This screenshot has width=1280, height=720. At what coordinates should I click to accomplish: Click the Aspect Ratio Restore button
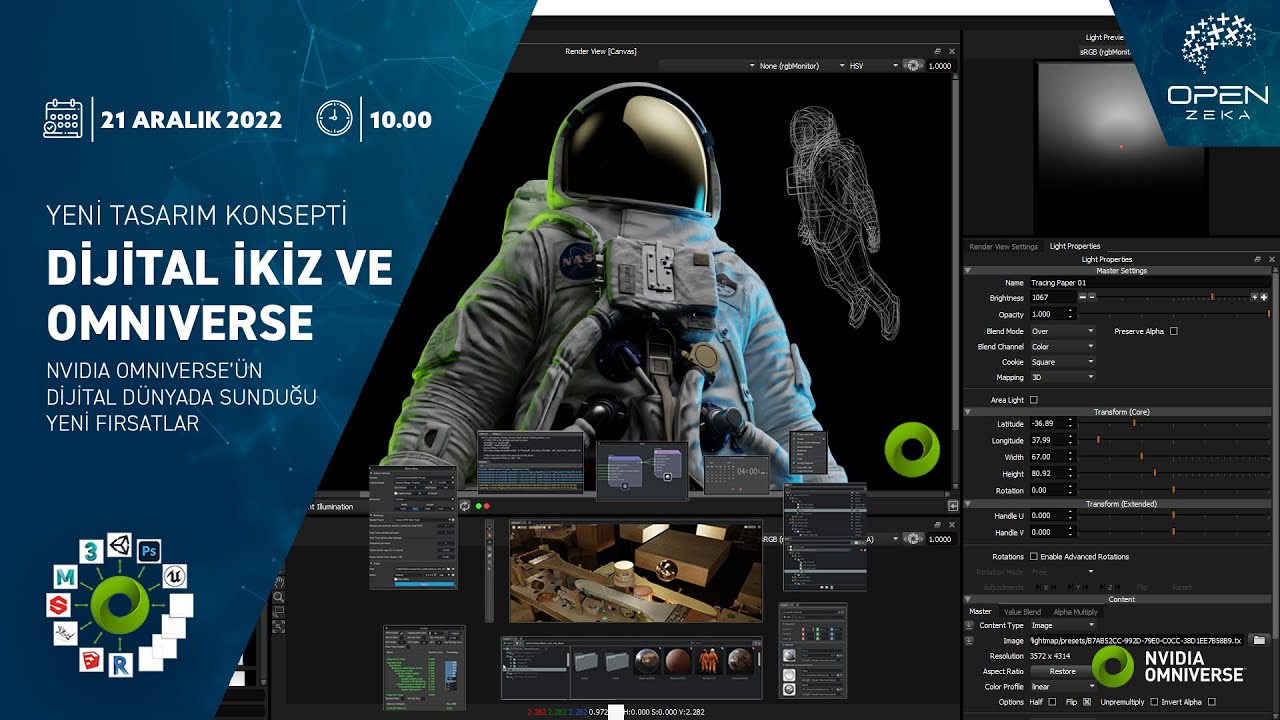[x=1063, y=671]
